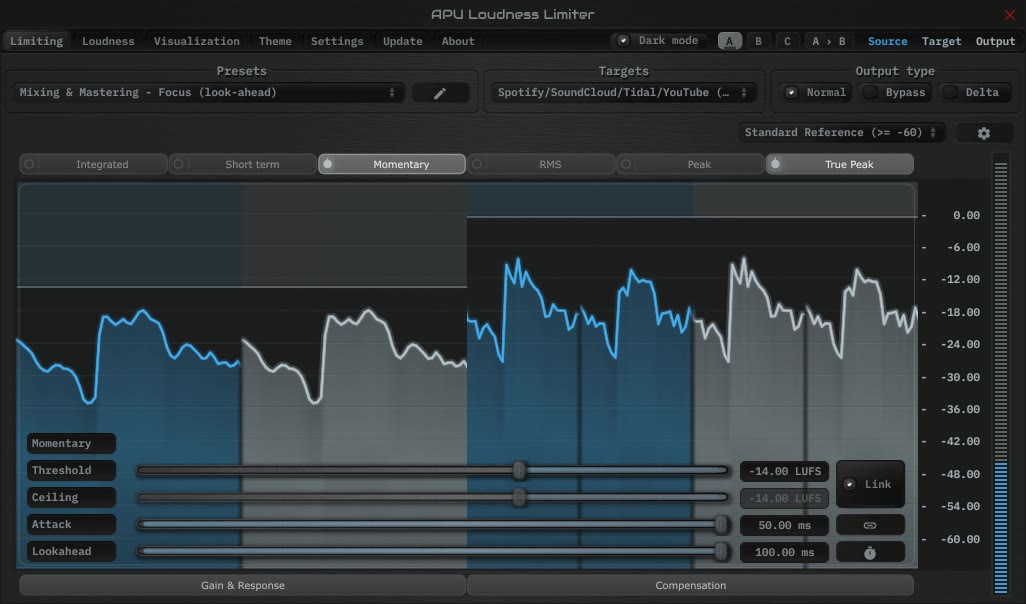Screen dimensions: 1026x604
Task: Select state slot C
Action: (787, 41)
